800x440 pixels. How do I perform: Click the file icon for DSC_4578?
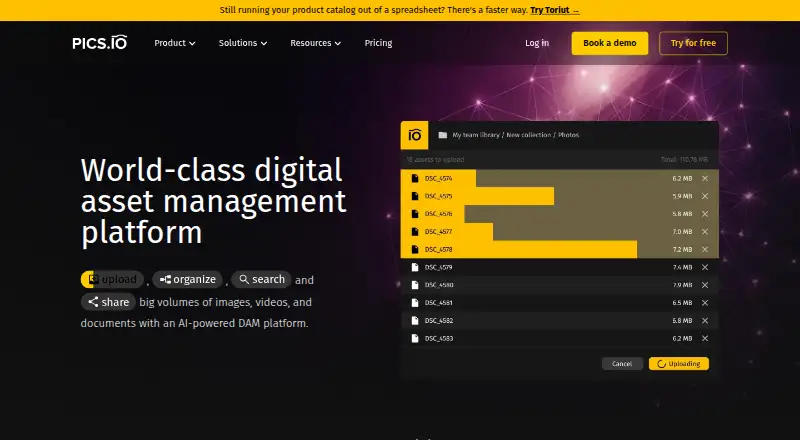415,250
